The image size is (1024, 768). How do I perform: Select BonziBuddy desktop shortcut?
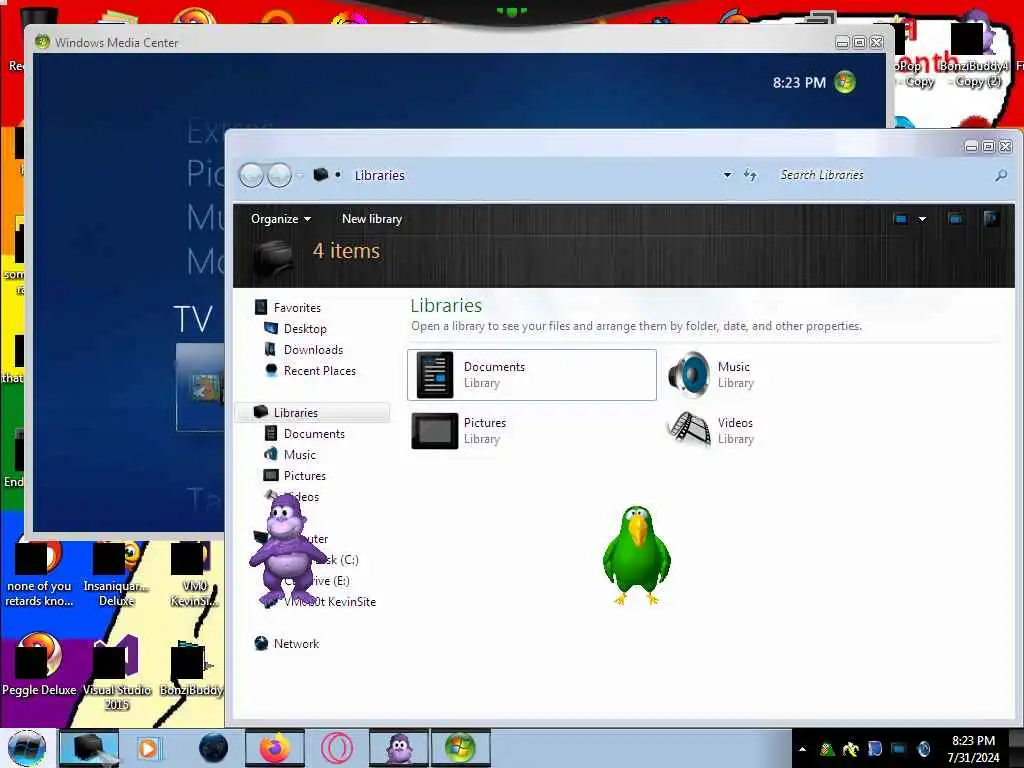(x=191, y=669)
